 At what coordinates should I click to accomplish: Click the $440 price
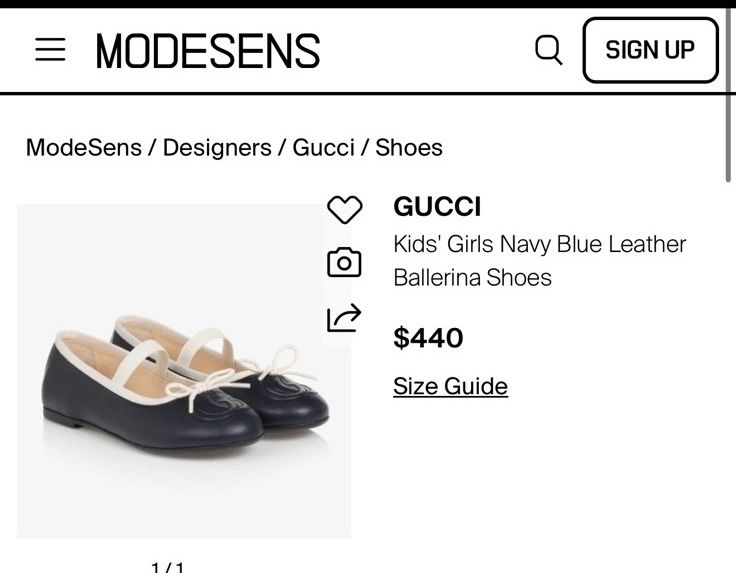[428, 338]
